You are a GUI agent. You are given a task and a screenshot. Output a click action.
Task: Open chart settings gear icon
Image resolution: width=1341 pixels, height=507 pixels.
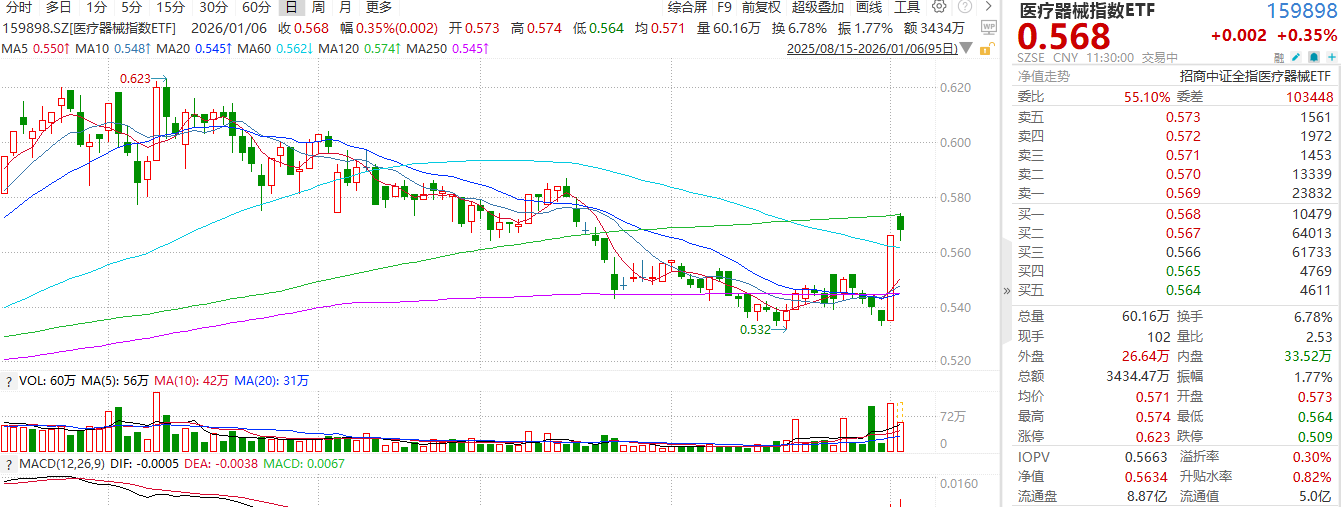coord(938,7)
